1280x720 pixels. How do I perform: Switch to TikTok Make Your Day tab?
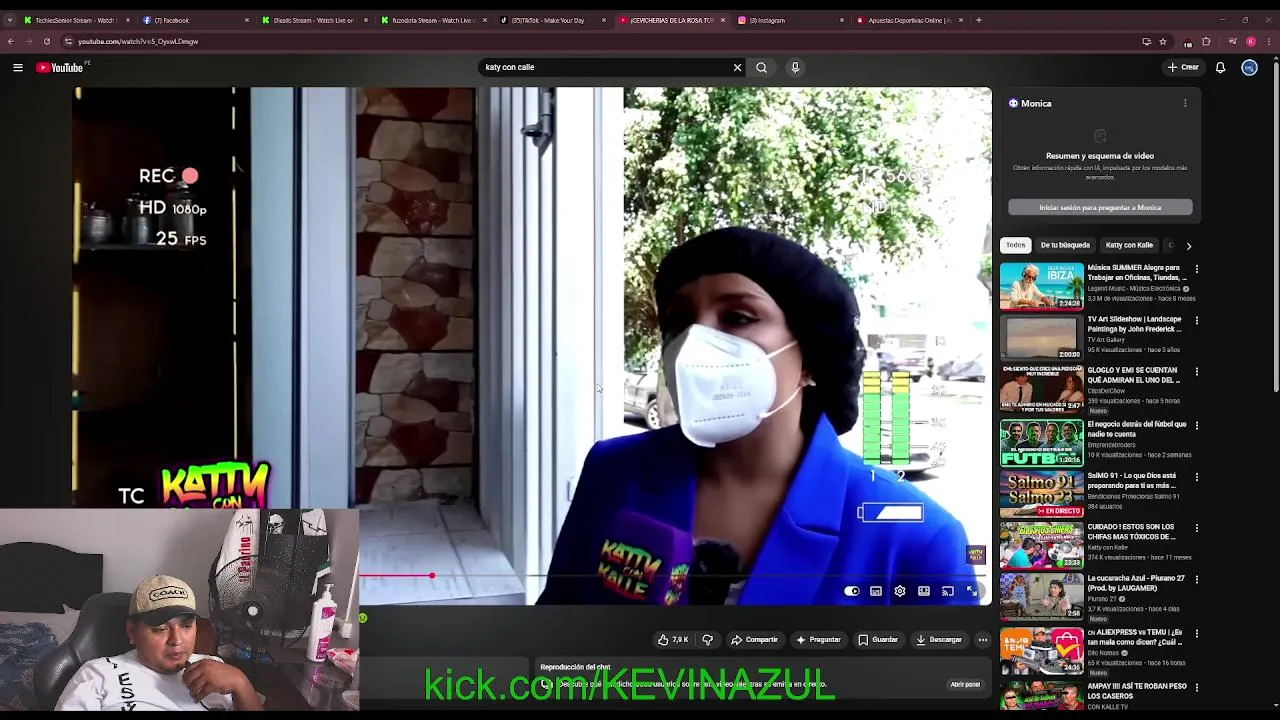click(x=553, y=20)
